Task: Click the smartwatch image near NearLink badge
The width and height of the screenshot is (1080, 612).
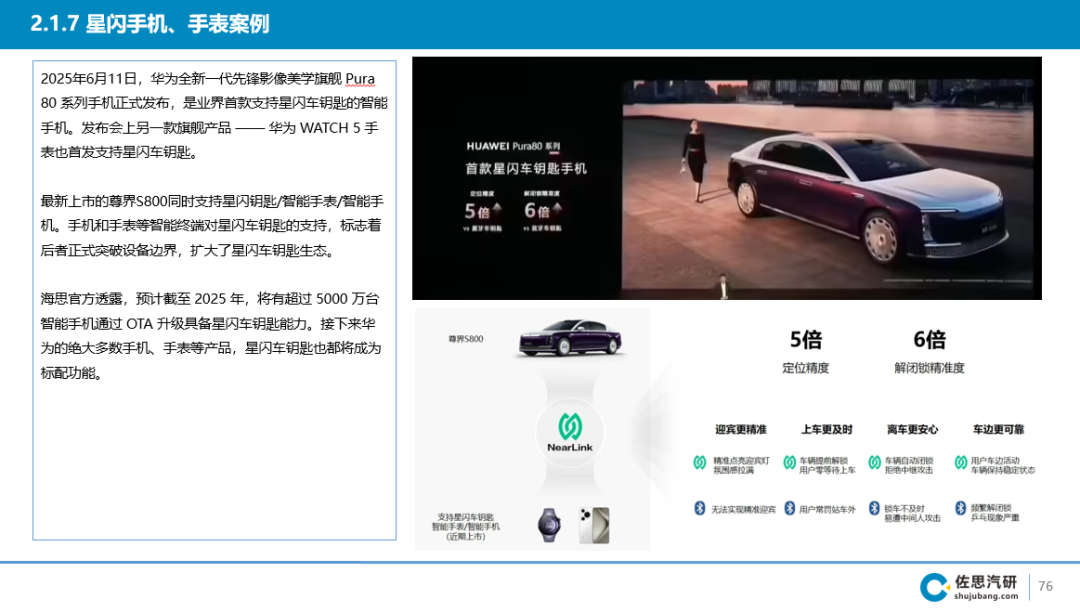Action: (549, 525)
